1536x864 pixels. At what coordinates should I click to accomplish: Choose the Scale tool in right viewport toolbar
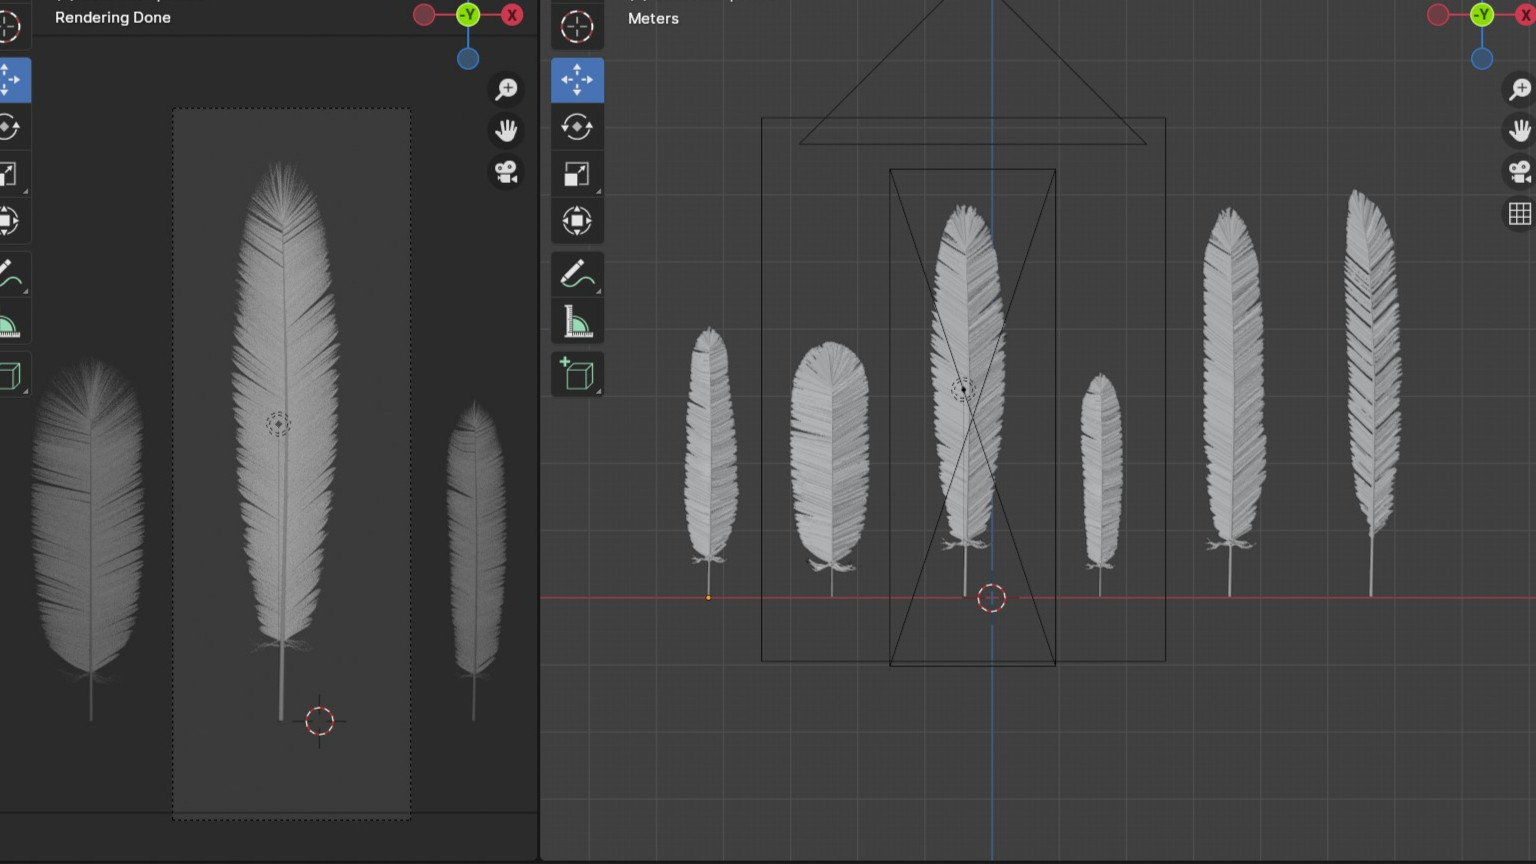tap(577, 174)
